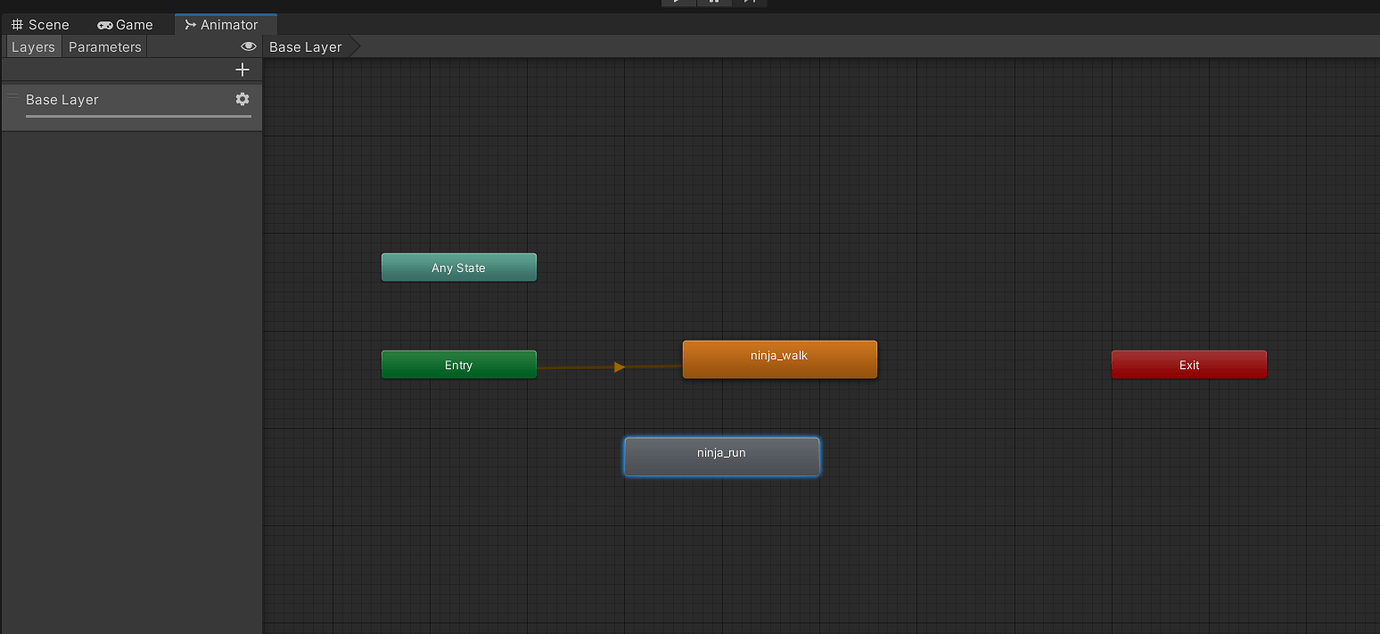The height and width of the screenshot is (634, 1380).
Task: Select the orange ninja_walk state
Action: pyautogui.click(x=779, y=359)
